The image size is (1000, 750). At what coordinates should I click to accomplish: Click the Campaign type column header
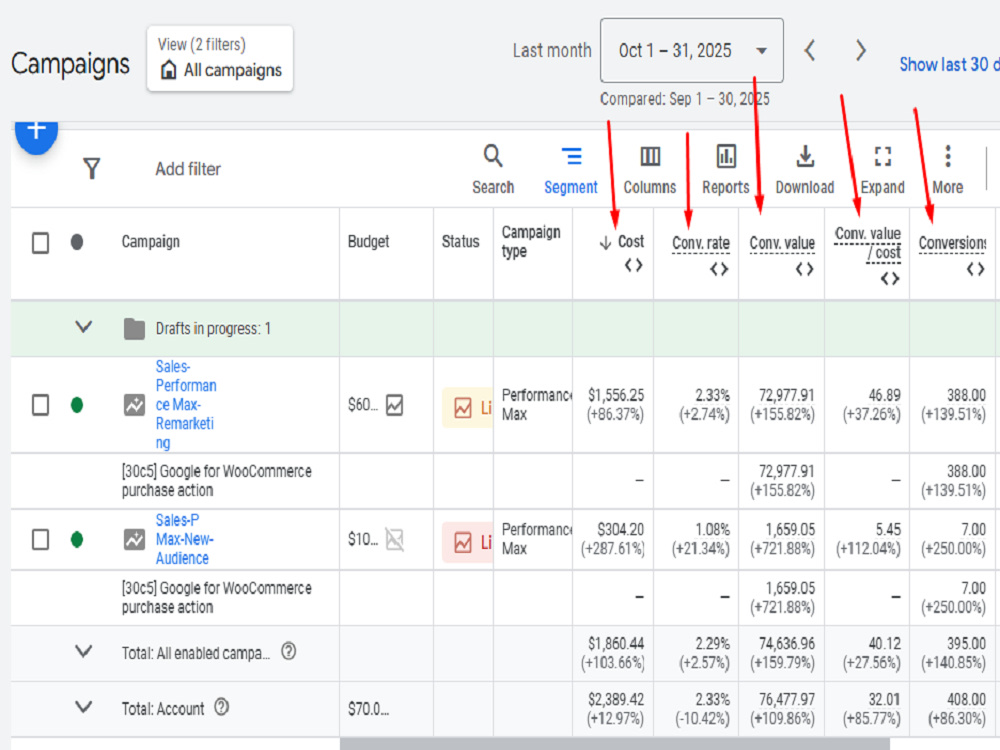click(531, 242)
